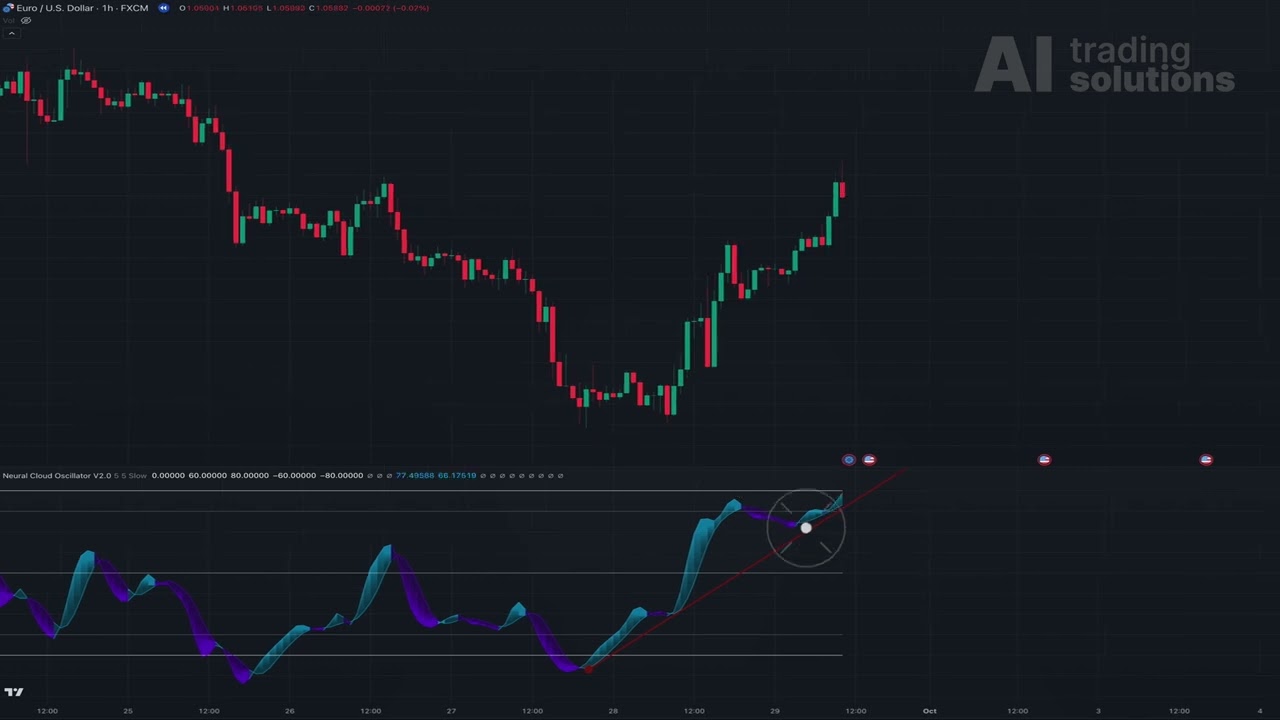Viewport: 1280px width, 720px height.
Task: Open the US flag event marker next to blue marker
Action: (869, 460)
